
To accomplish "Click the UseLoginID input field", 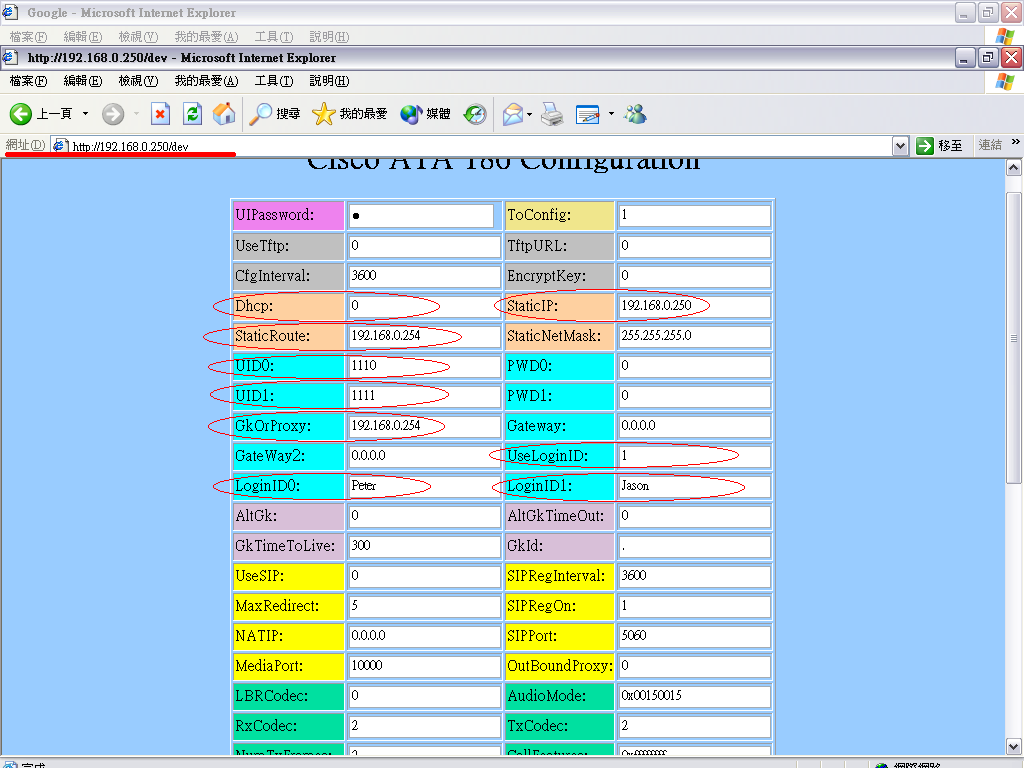I will 694,456.
